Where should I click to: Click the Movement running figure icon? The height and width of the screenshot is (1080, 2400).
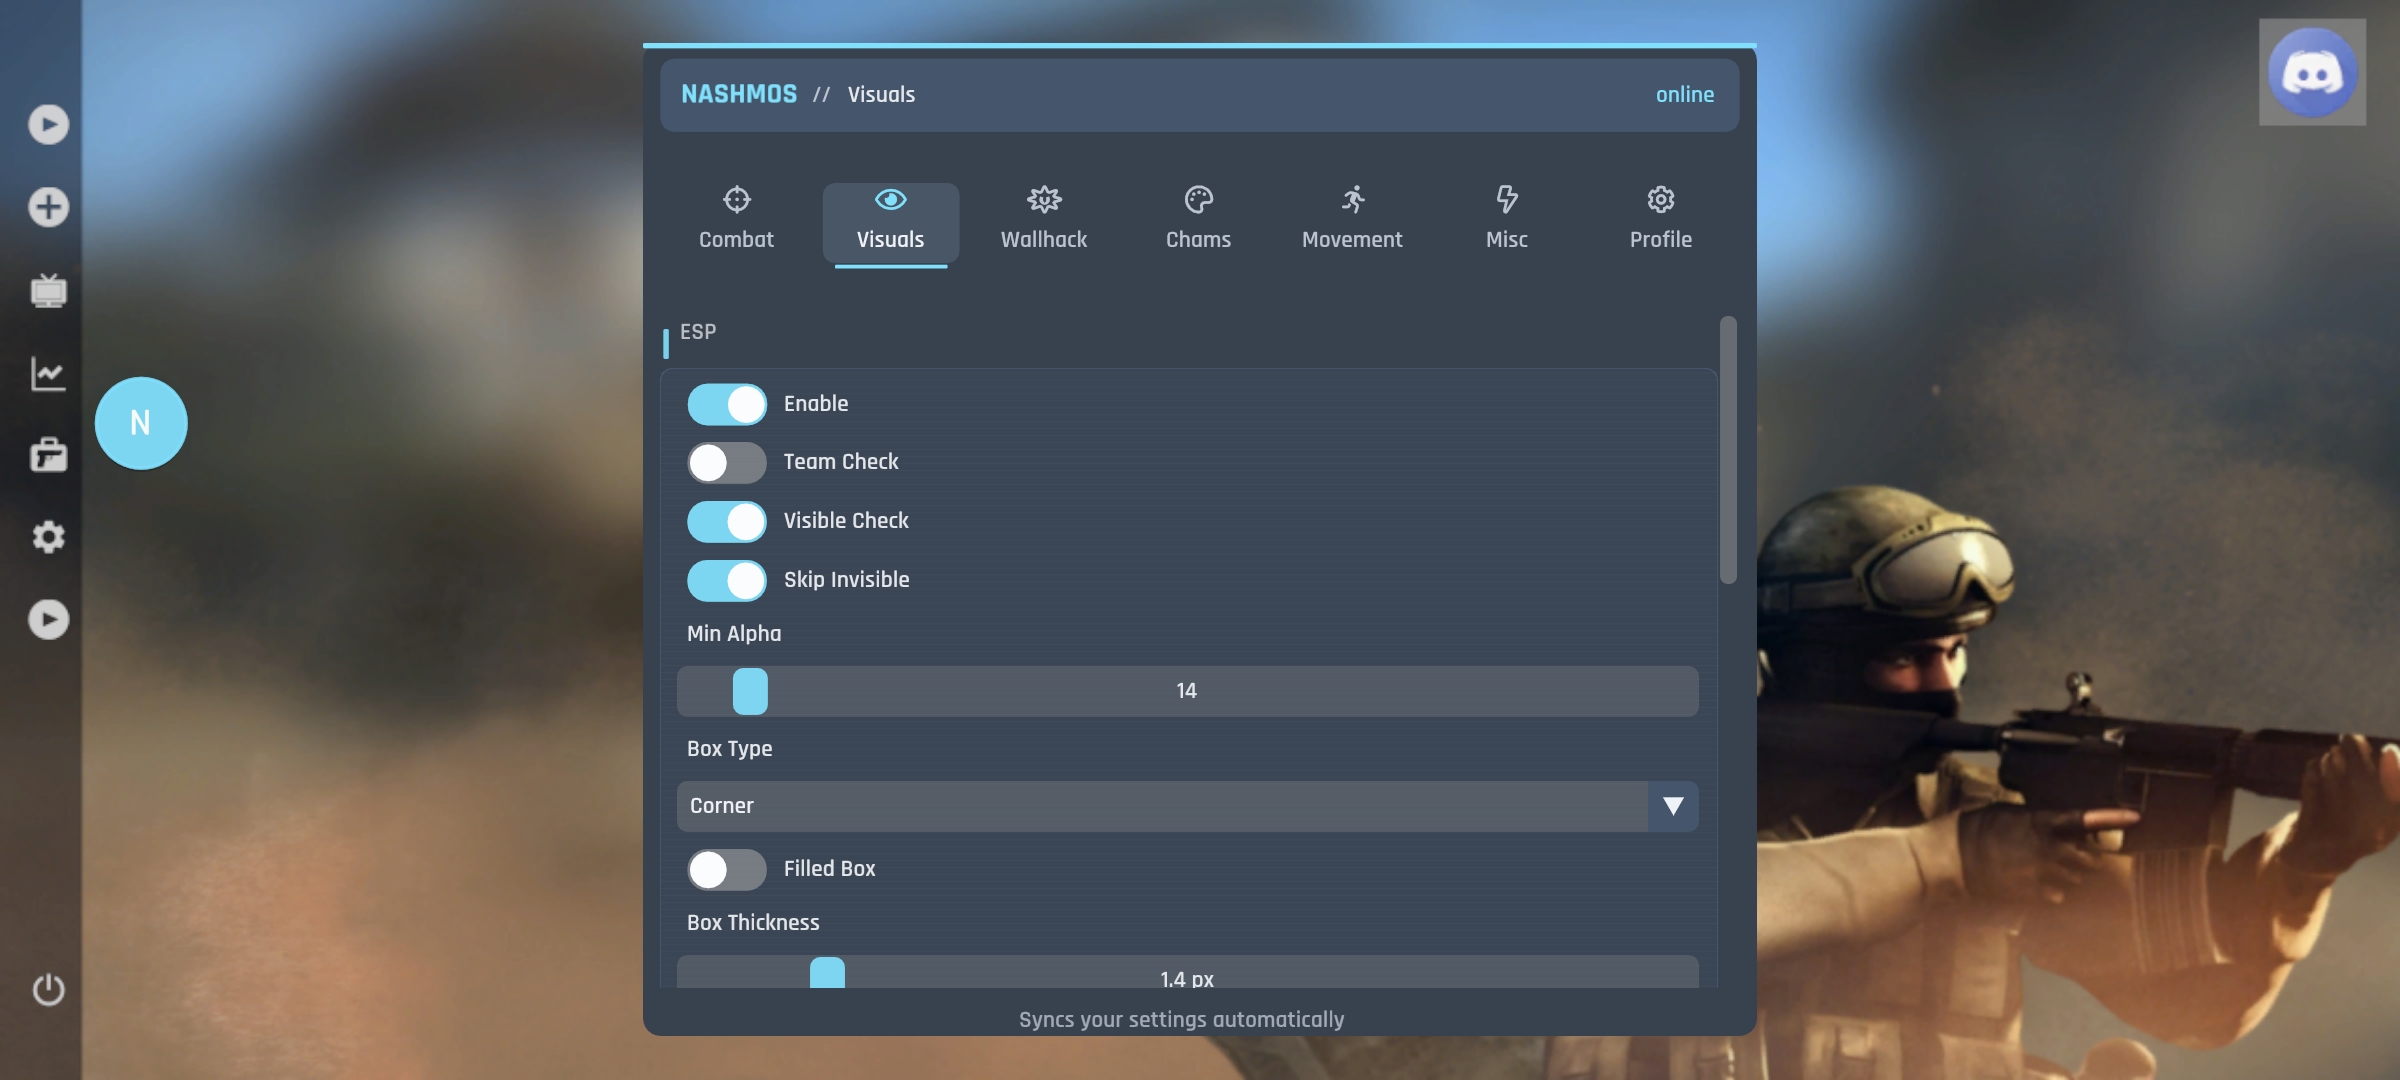point(1352,199)
